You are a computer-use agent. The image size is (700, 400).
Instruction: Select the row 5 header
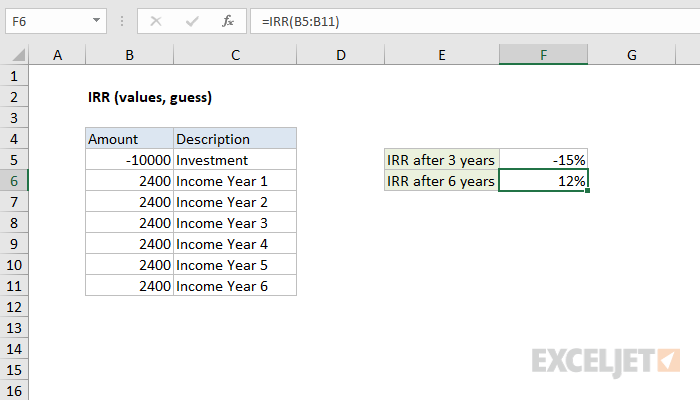[14, 160]
